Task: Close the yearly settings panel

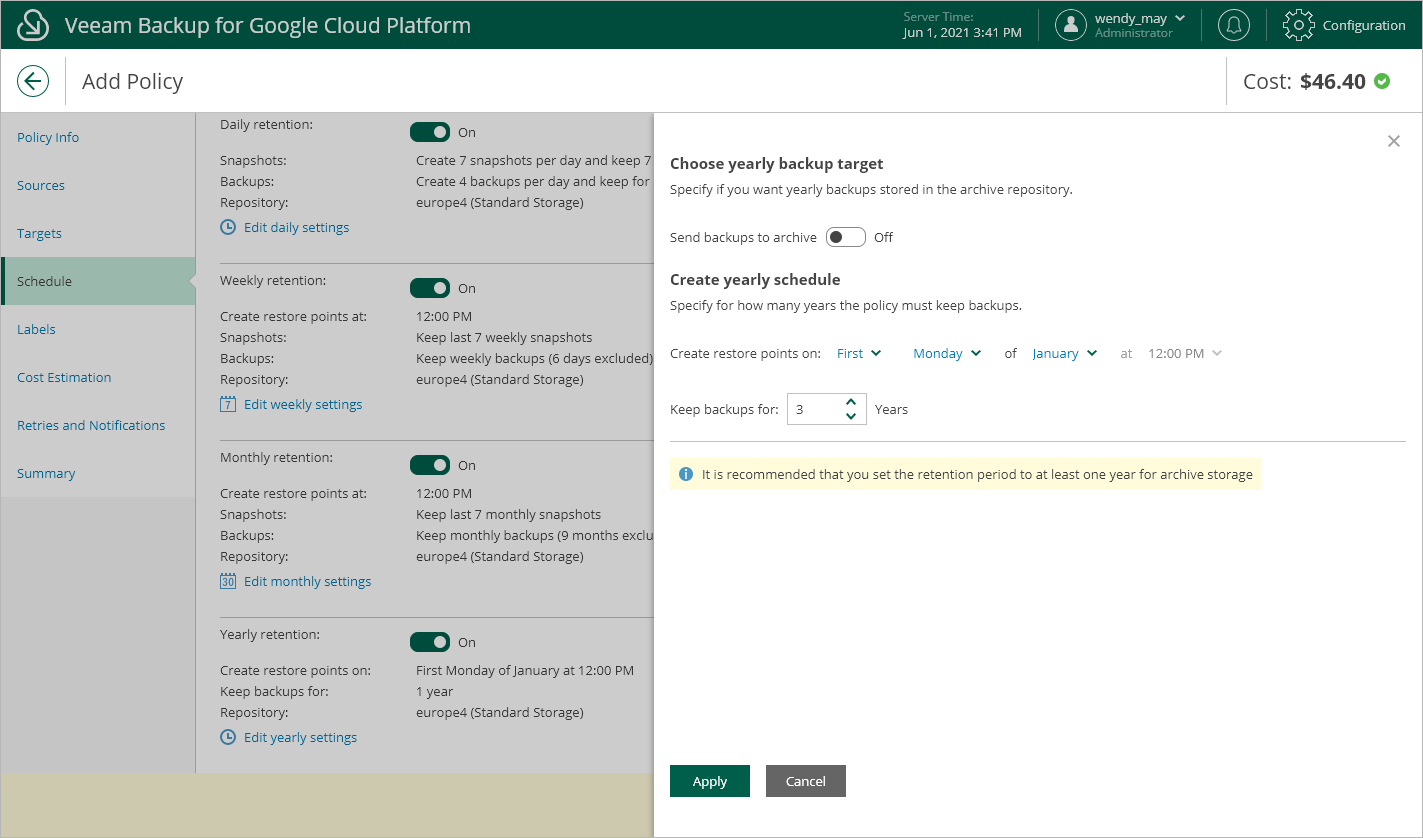Action: (x=1394, y=141)
